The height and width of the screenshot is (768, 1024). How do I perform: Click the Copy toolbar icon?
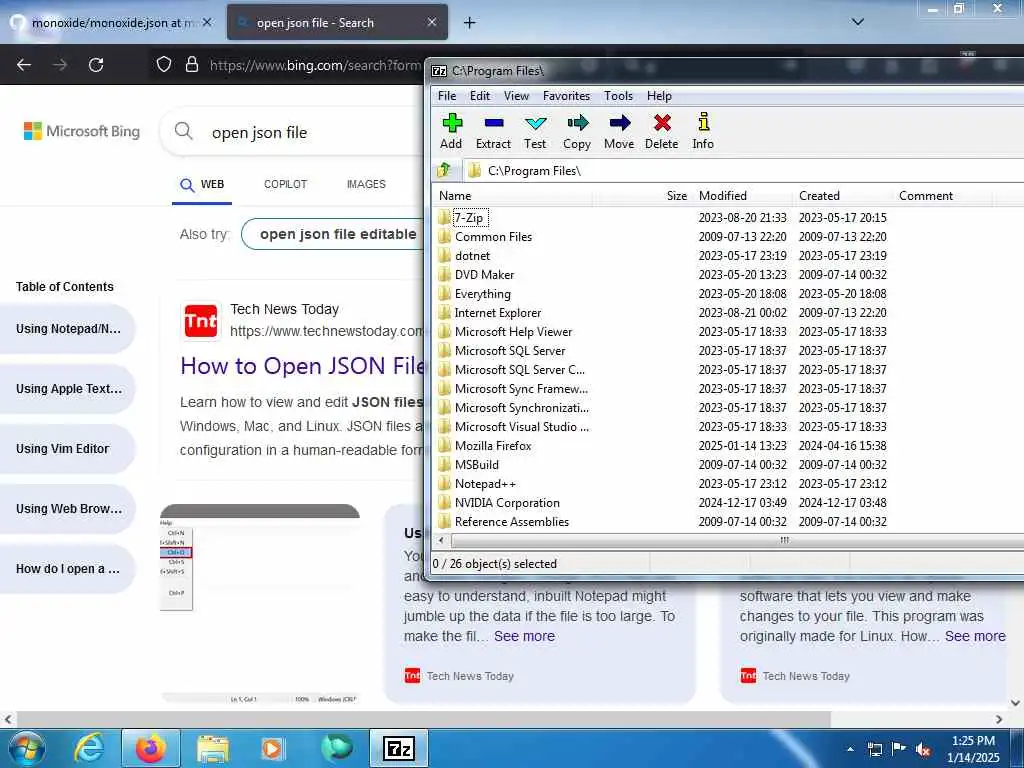(577, 131)
